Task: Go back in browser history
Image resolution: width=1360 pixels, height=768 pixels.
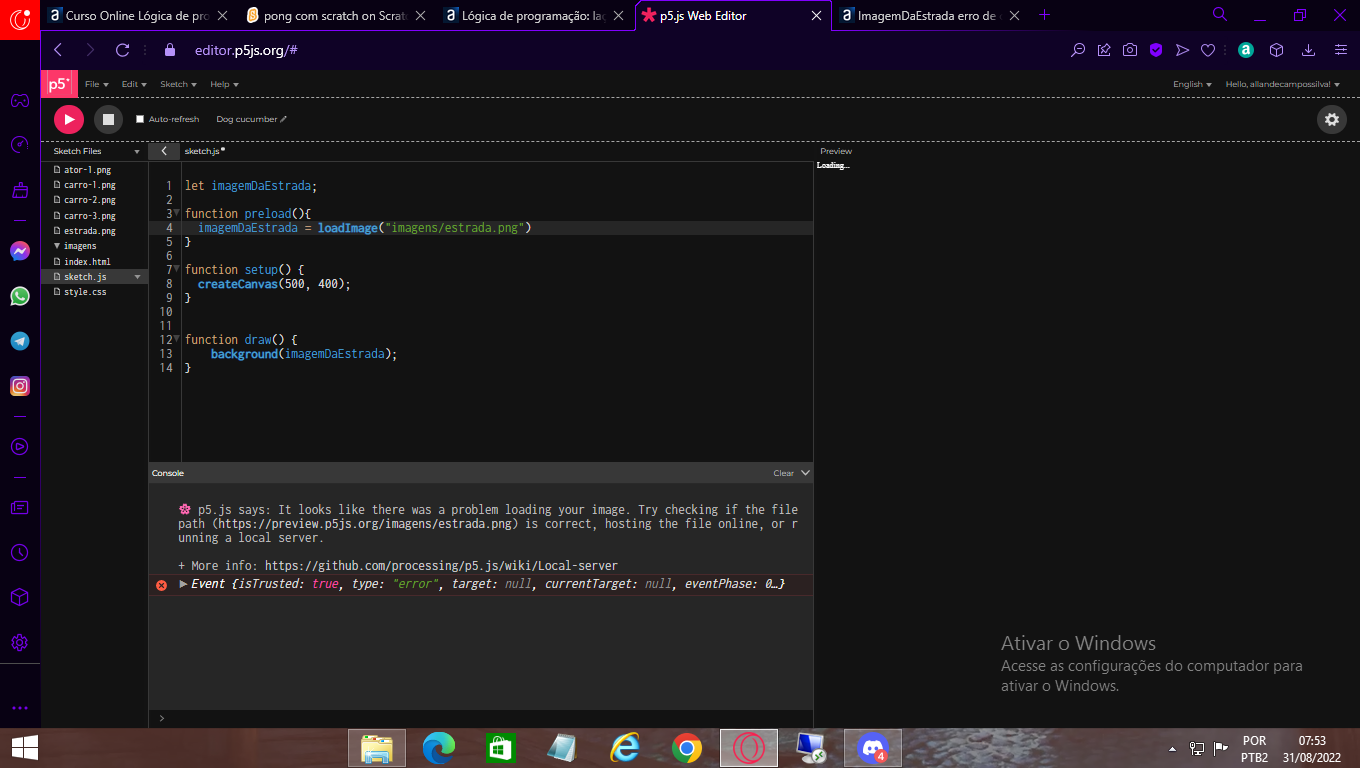Action: coord(58,50)
